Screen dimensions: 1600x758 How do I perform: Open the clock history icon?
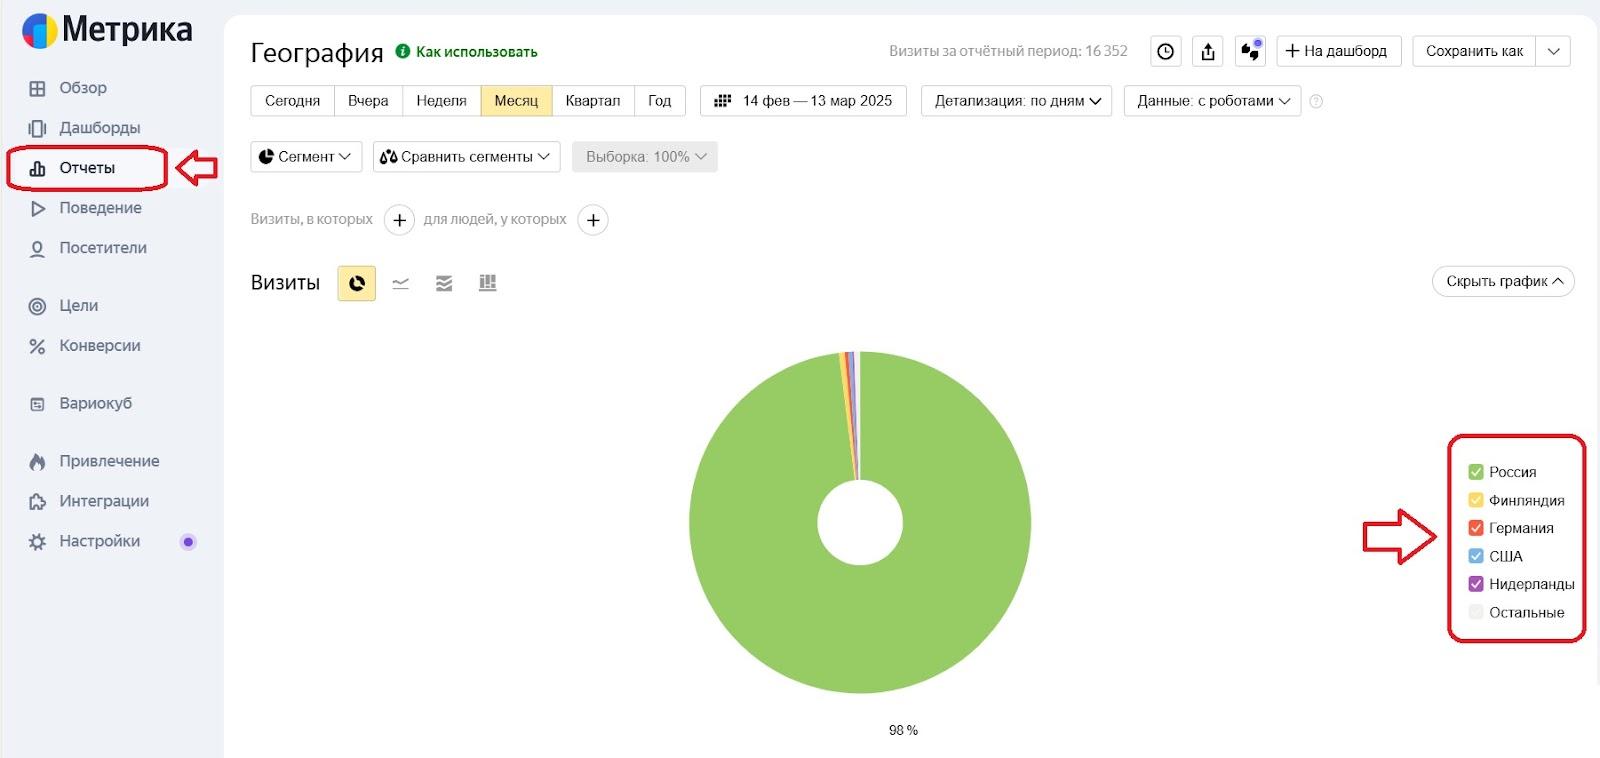[1165, 51]
